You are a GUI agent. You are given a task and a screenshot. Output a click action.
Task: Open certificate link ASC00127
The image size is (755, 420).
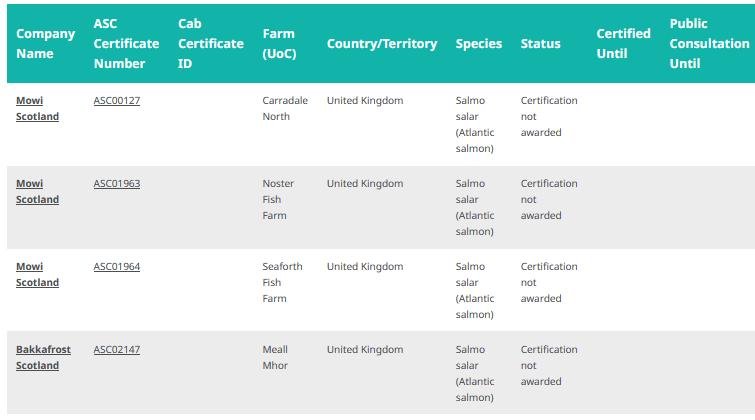pos(116,101)
